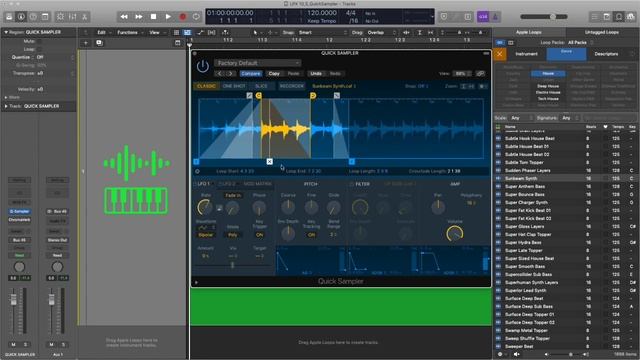Click the fade-in marker above waveform
This screenshot has height=360, width=640.
coord(249,96)
